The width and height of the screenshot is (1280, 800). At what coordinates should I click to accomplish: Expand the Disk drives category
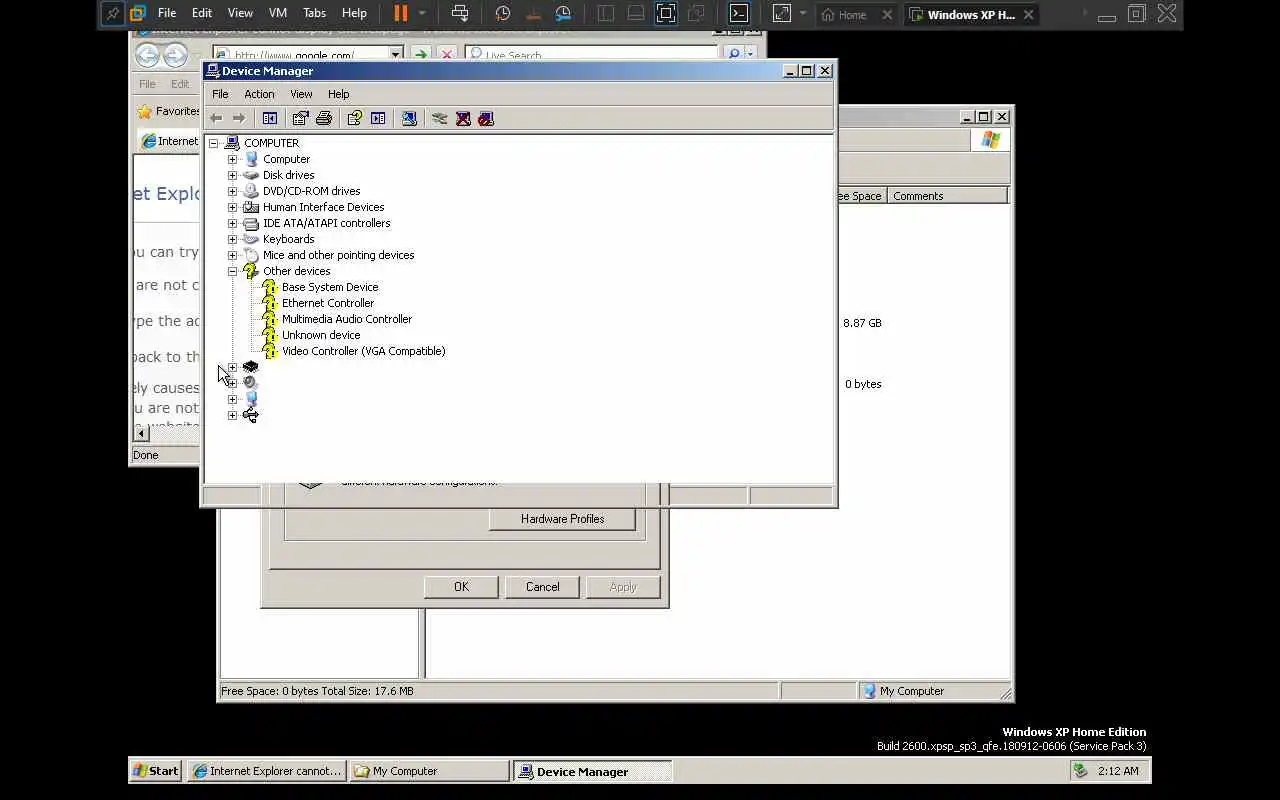pyautogui.click(x=232, y=175)
